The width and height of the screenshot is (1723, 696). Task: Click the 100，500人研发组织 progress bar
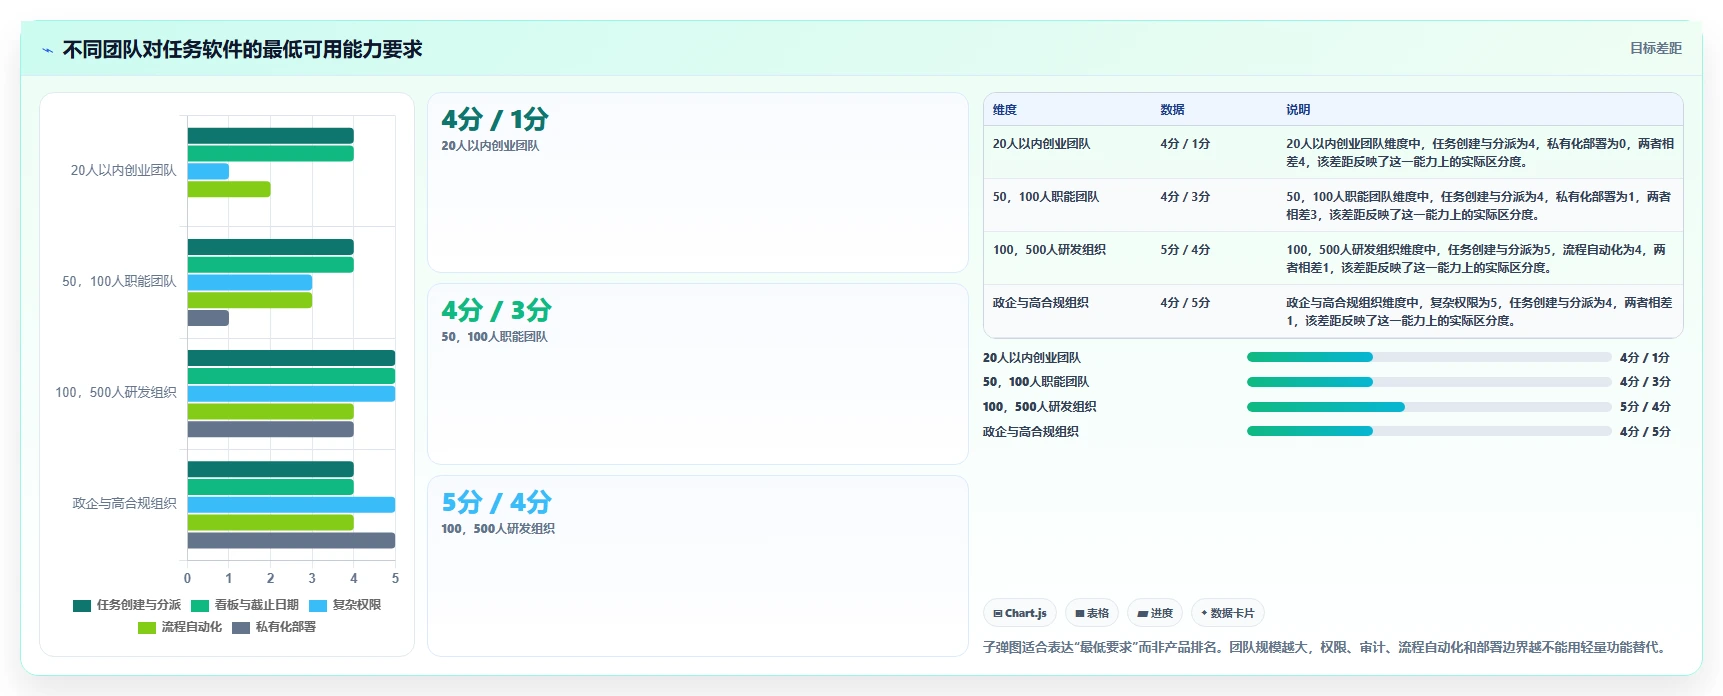1429,407
